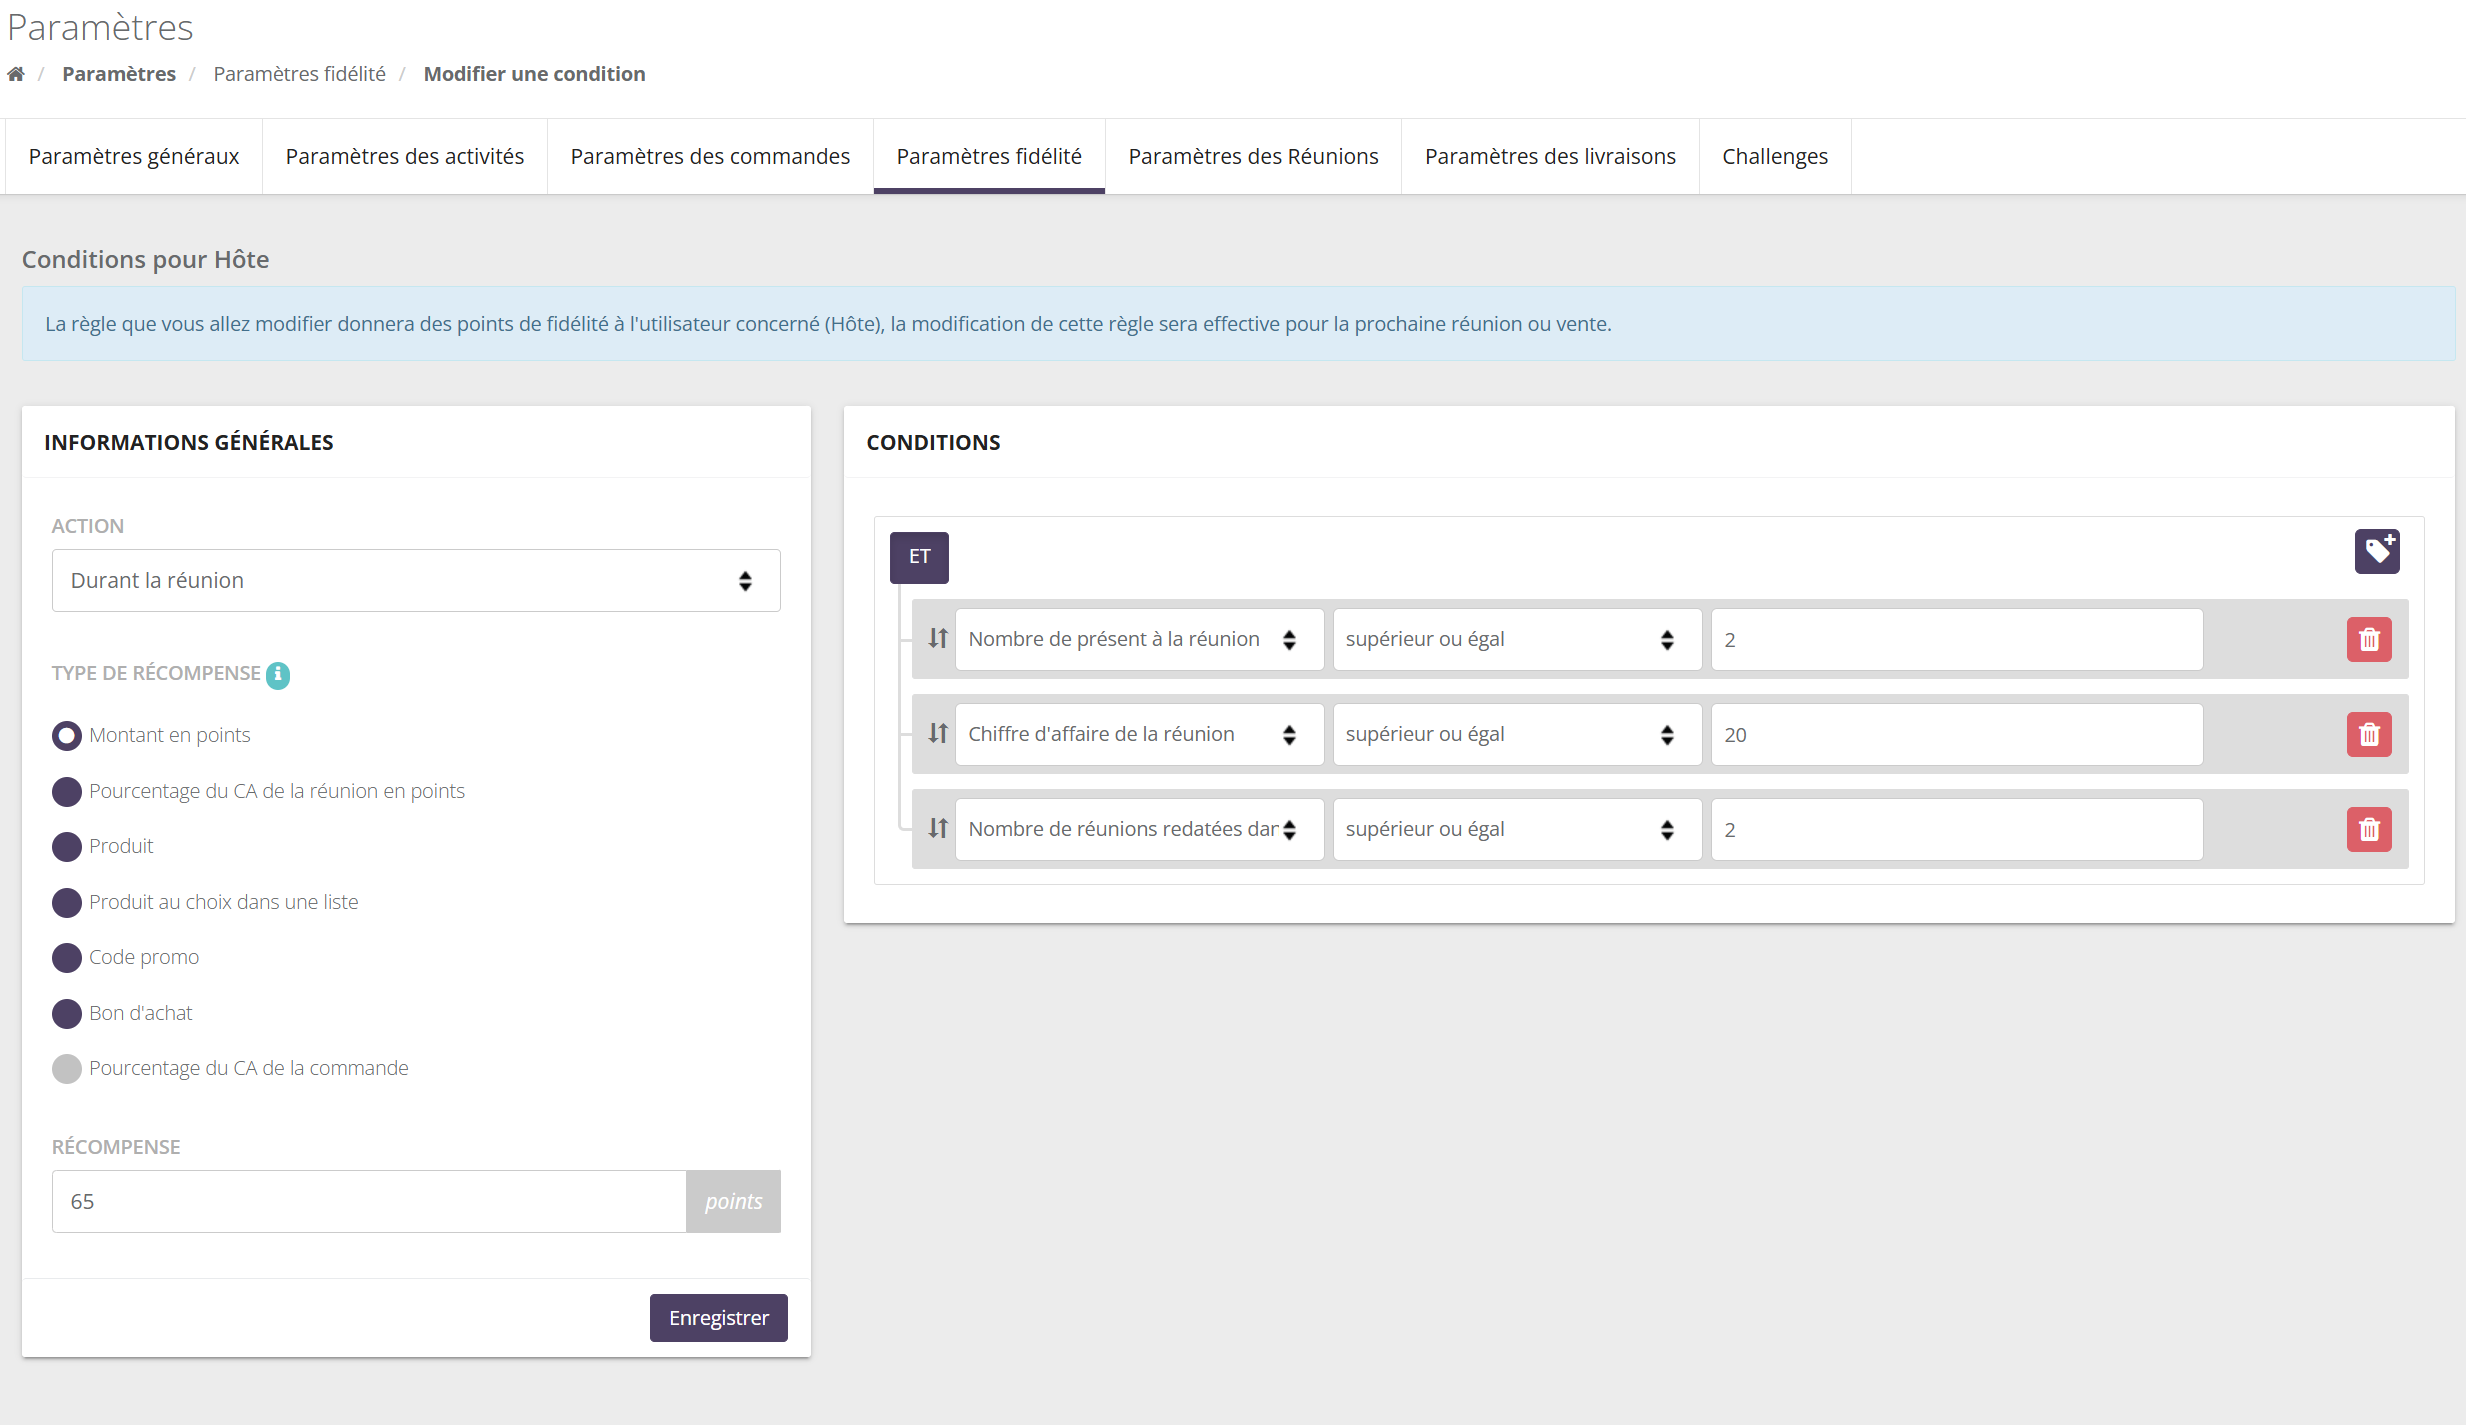Click the info icon next to Type de récompense
Image resolution: width=2466 pixels, height=1425 pixels.
pyautogui.click(x=278, y=675)
